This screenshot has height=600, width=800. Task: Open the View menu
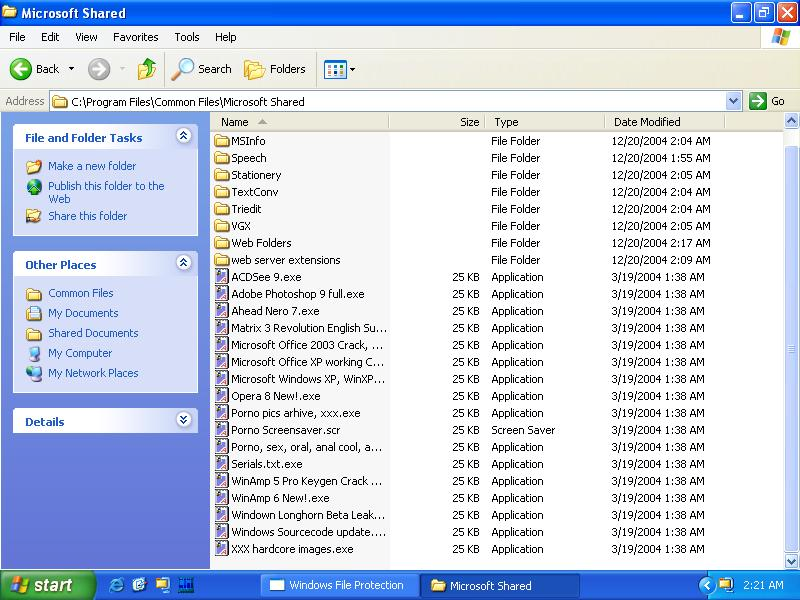[86, 37]
